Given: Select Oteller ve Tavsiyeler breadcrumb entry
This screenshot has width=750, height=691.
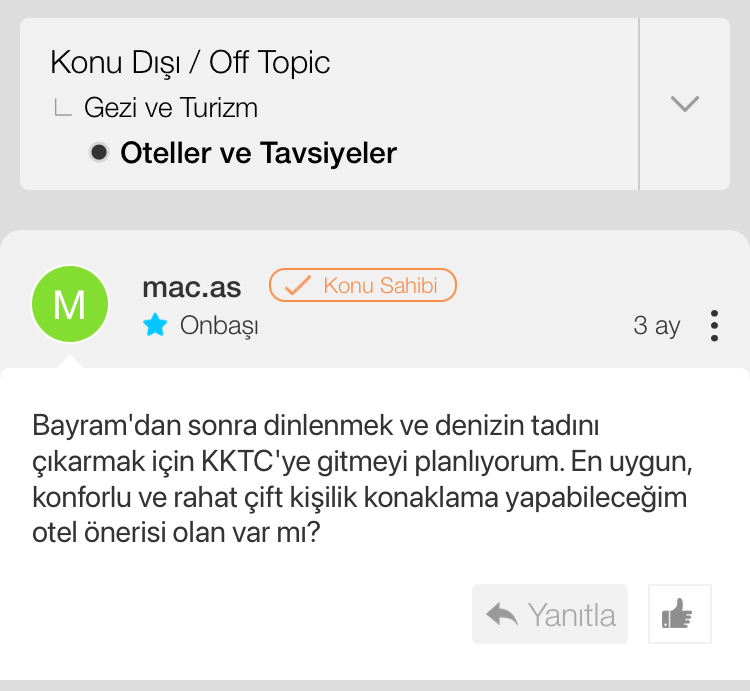Looking at the screenshot, I should tap(258, 153).
